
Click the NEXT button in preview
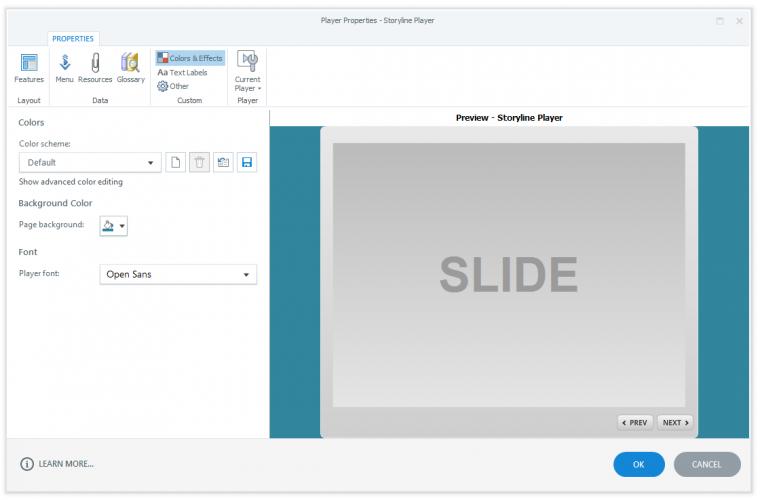tap(675, 422)
